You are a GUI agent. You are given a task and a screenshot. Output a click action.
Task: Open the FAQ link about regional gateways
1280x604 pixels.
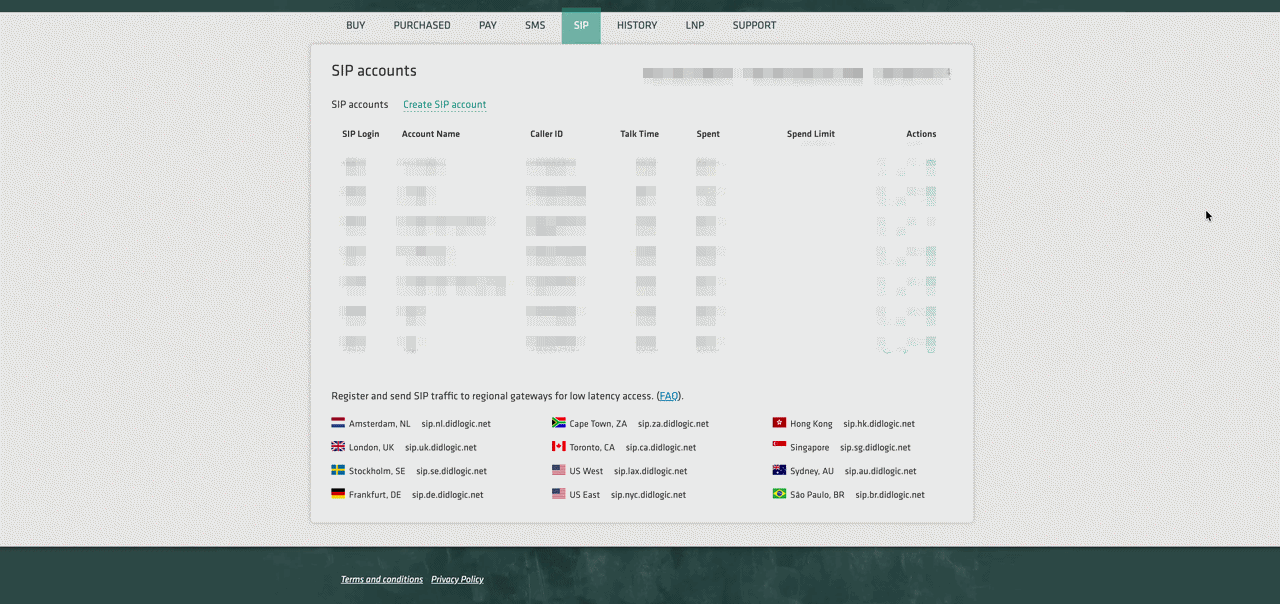point(668,396)
